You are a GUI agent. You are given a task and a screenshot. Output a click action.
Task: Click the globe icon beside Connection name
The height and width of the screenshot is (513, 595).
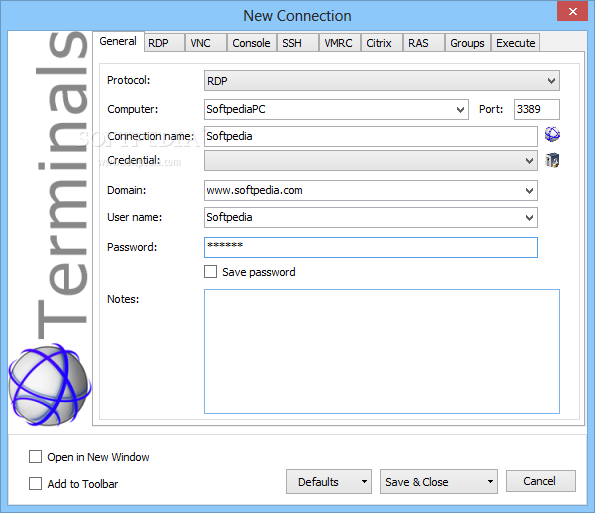552,134
